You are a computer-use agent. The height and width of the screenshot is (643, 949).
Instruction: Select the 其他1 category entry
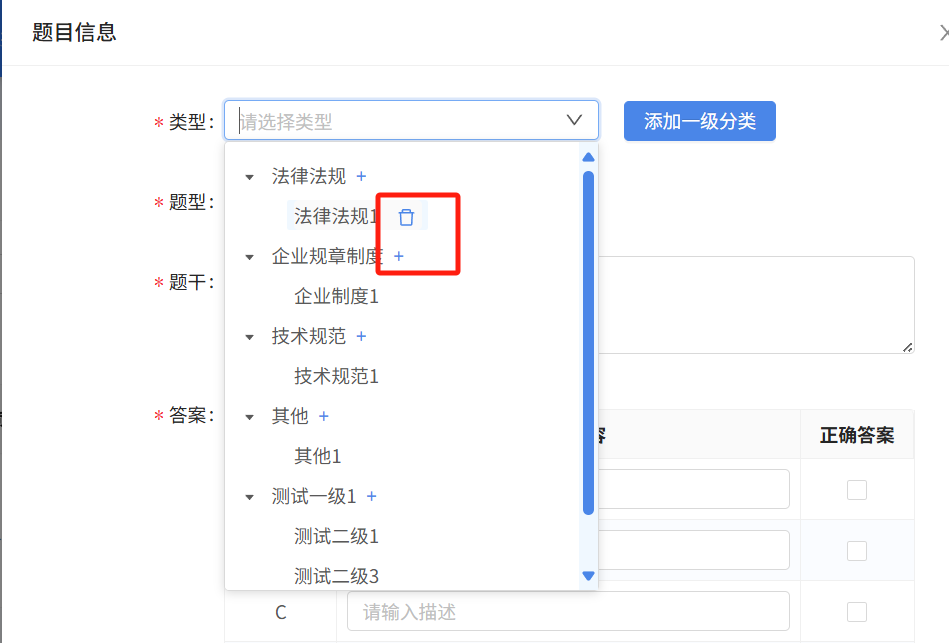pyautogui.click(x=318, y=457)
